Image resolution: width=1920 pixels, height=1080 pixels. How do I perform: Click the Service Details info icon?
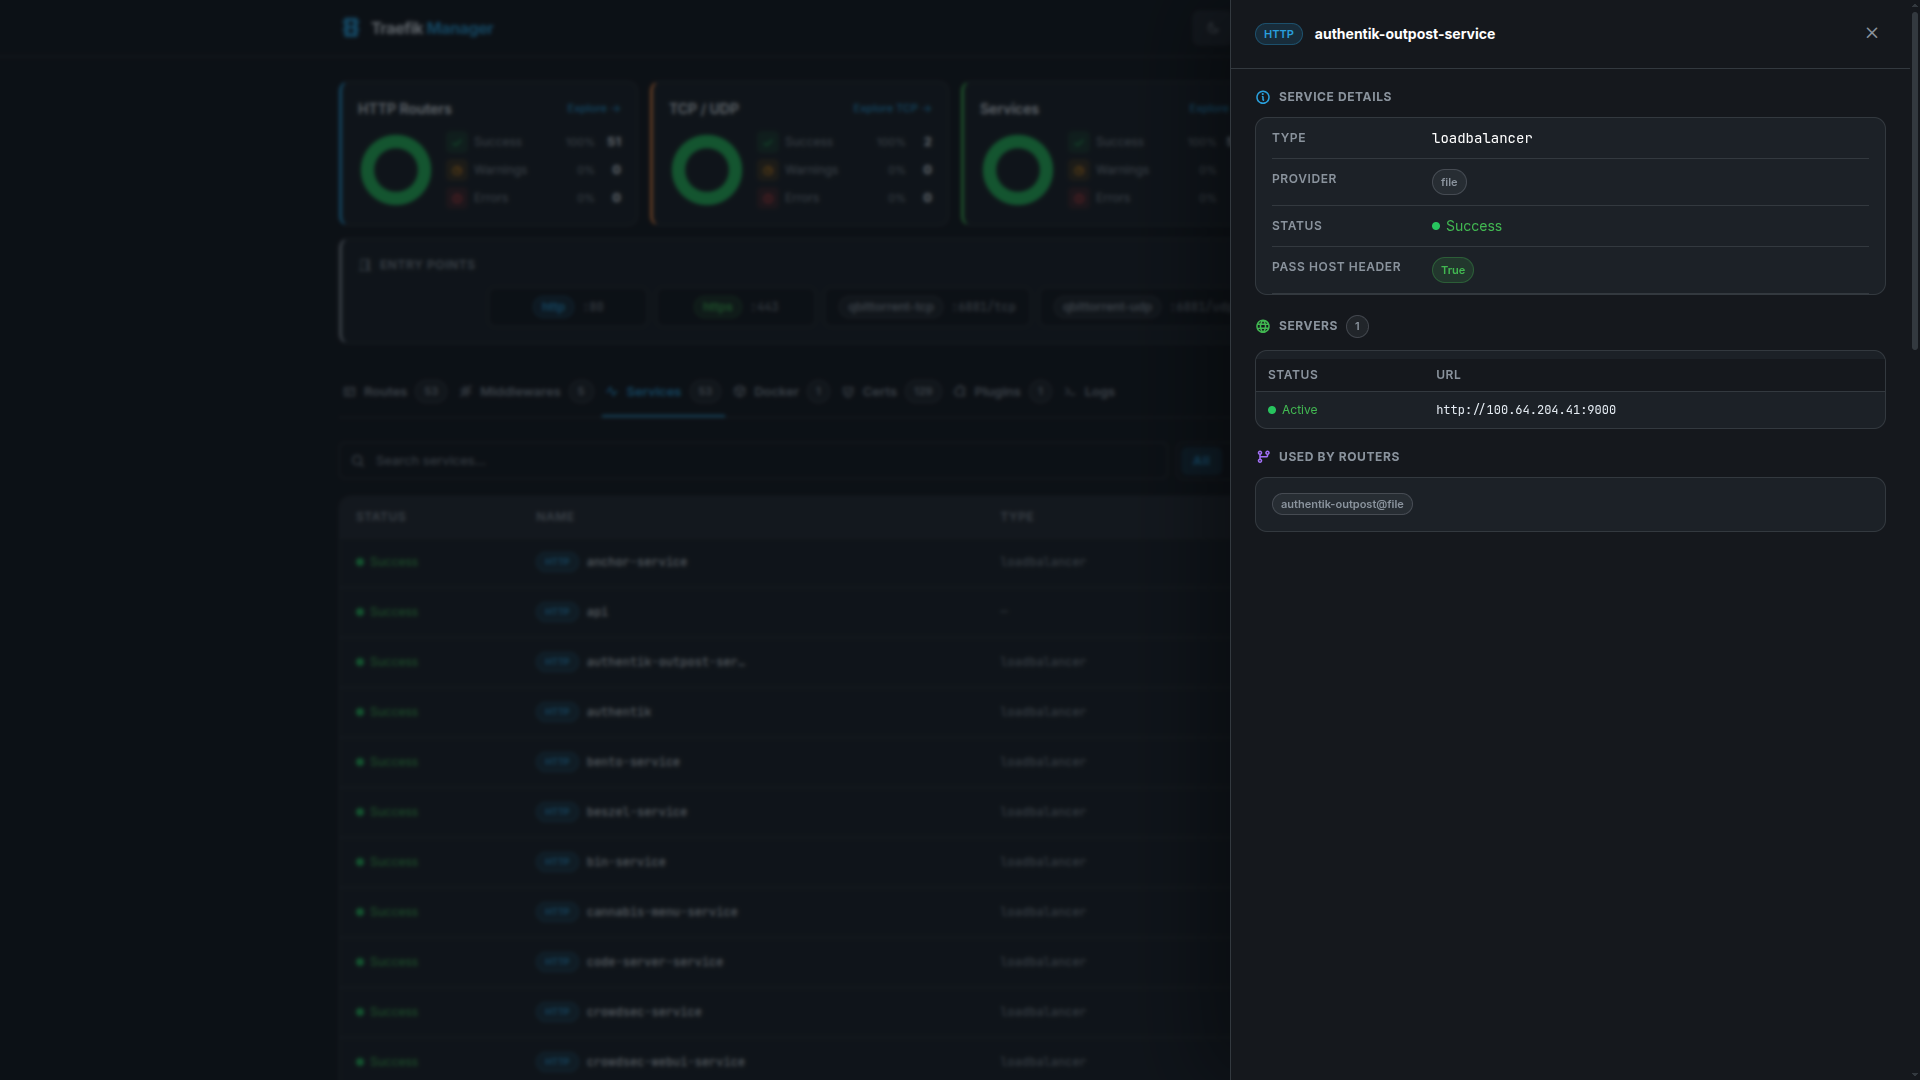pyautogui.click(x=1262, y=97)
